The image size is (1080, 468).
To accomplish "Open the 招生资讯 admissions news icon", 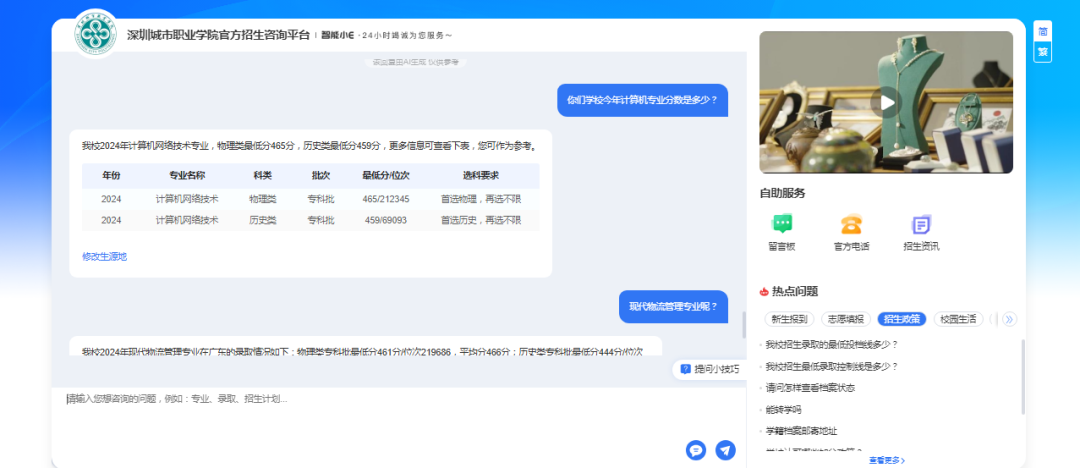I will click(921, 226).
